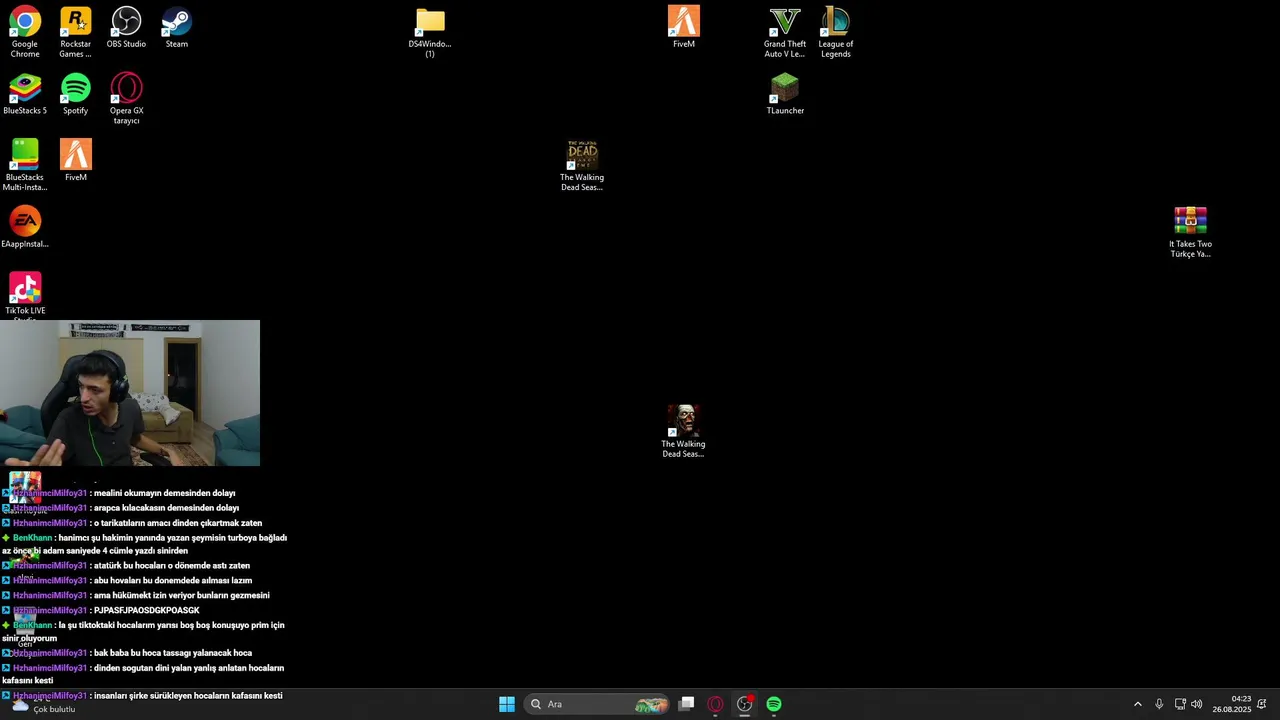Click the microphone tray icon
This screenshot has height=720, width=1280.
click(x=1159, y=704)
